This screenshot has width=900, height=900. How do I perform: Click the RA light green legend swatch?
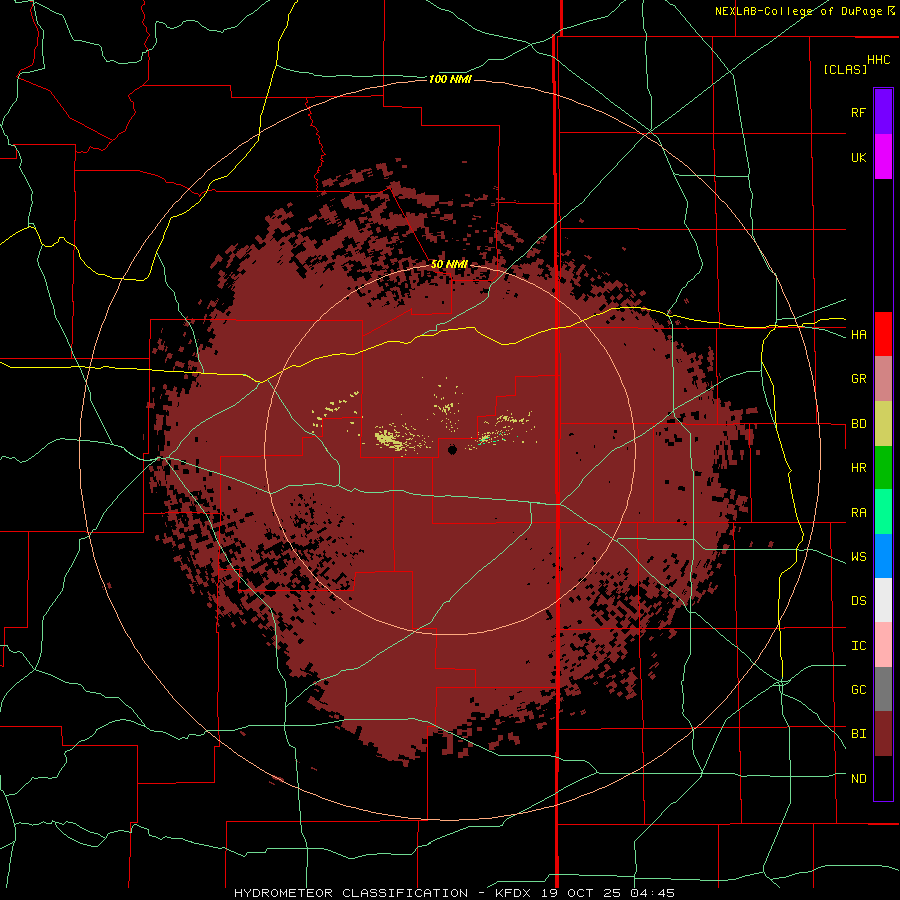pos(883,512)
